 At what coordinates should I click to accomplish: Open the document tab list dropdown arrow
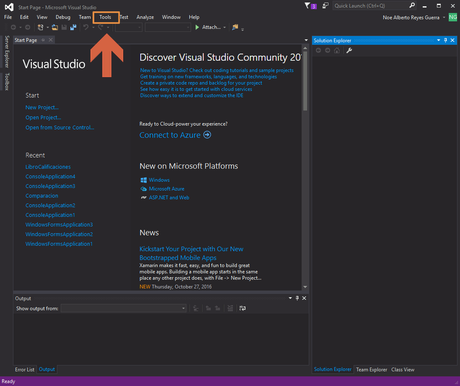pyautogui.click(x=306, y=40)
